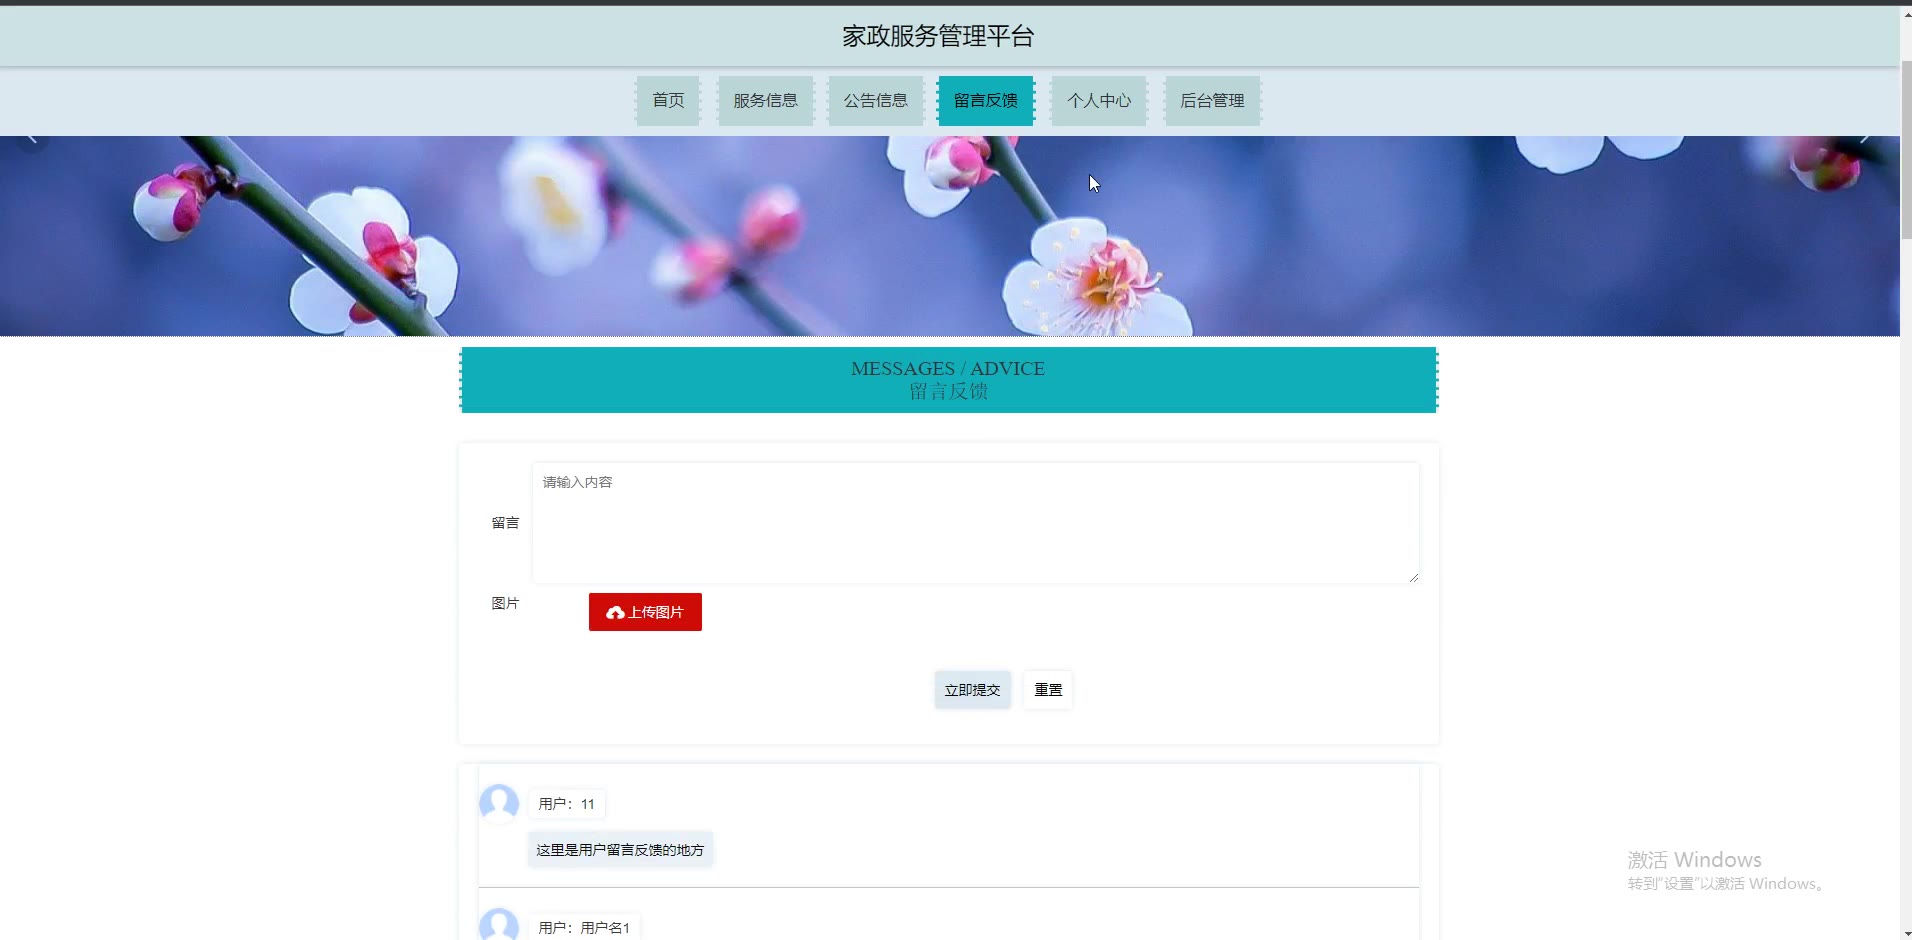The width and height of the screenshot is (1912, 940).
Task: Click the 用户：用户名1 label
Action: pyautogui.click(x=584, y=928)
